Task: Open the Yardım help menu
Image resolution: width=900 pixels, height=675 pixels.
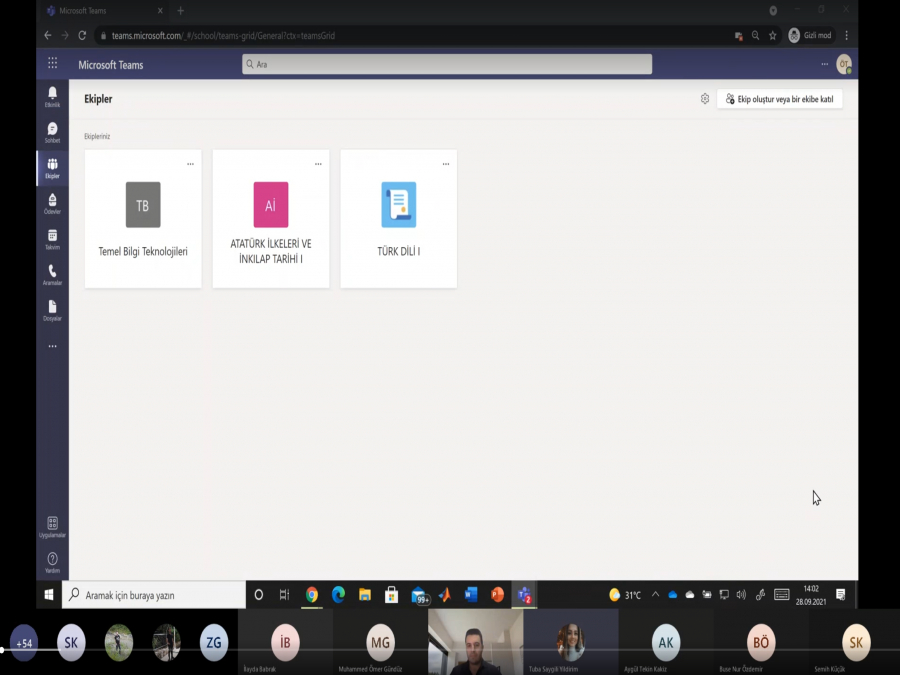Action: 52,562
